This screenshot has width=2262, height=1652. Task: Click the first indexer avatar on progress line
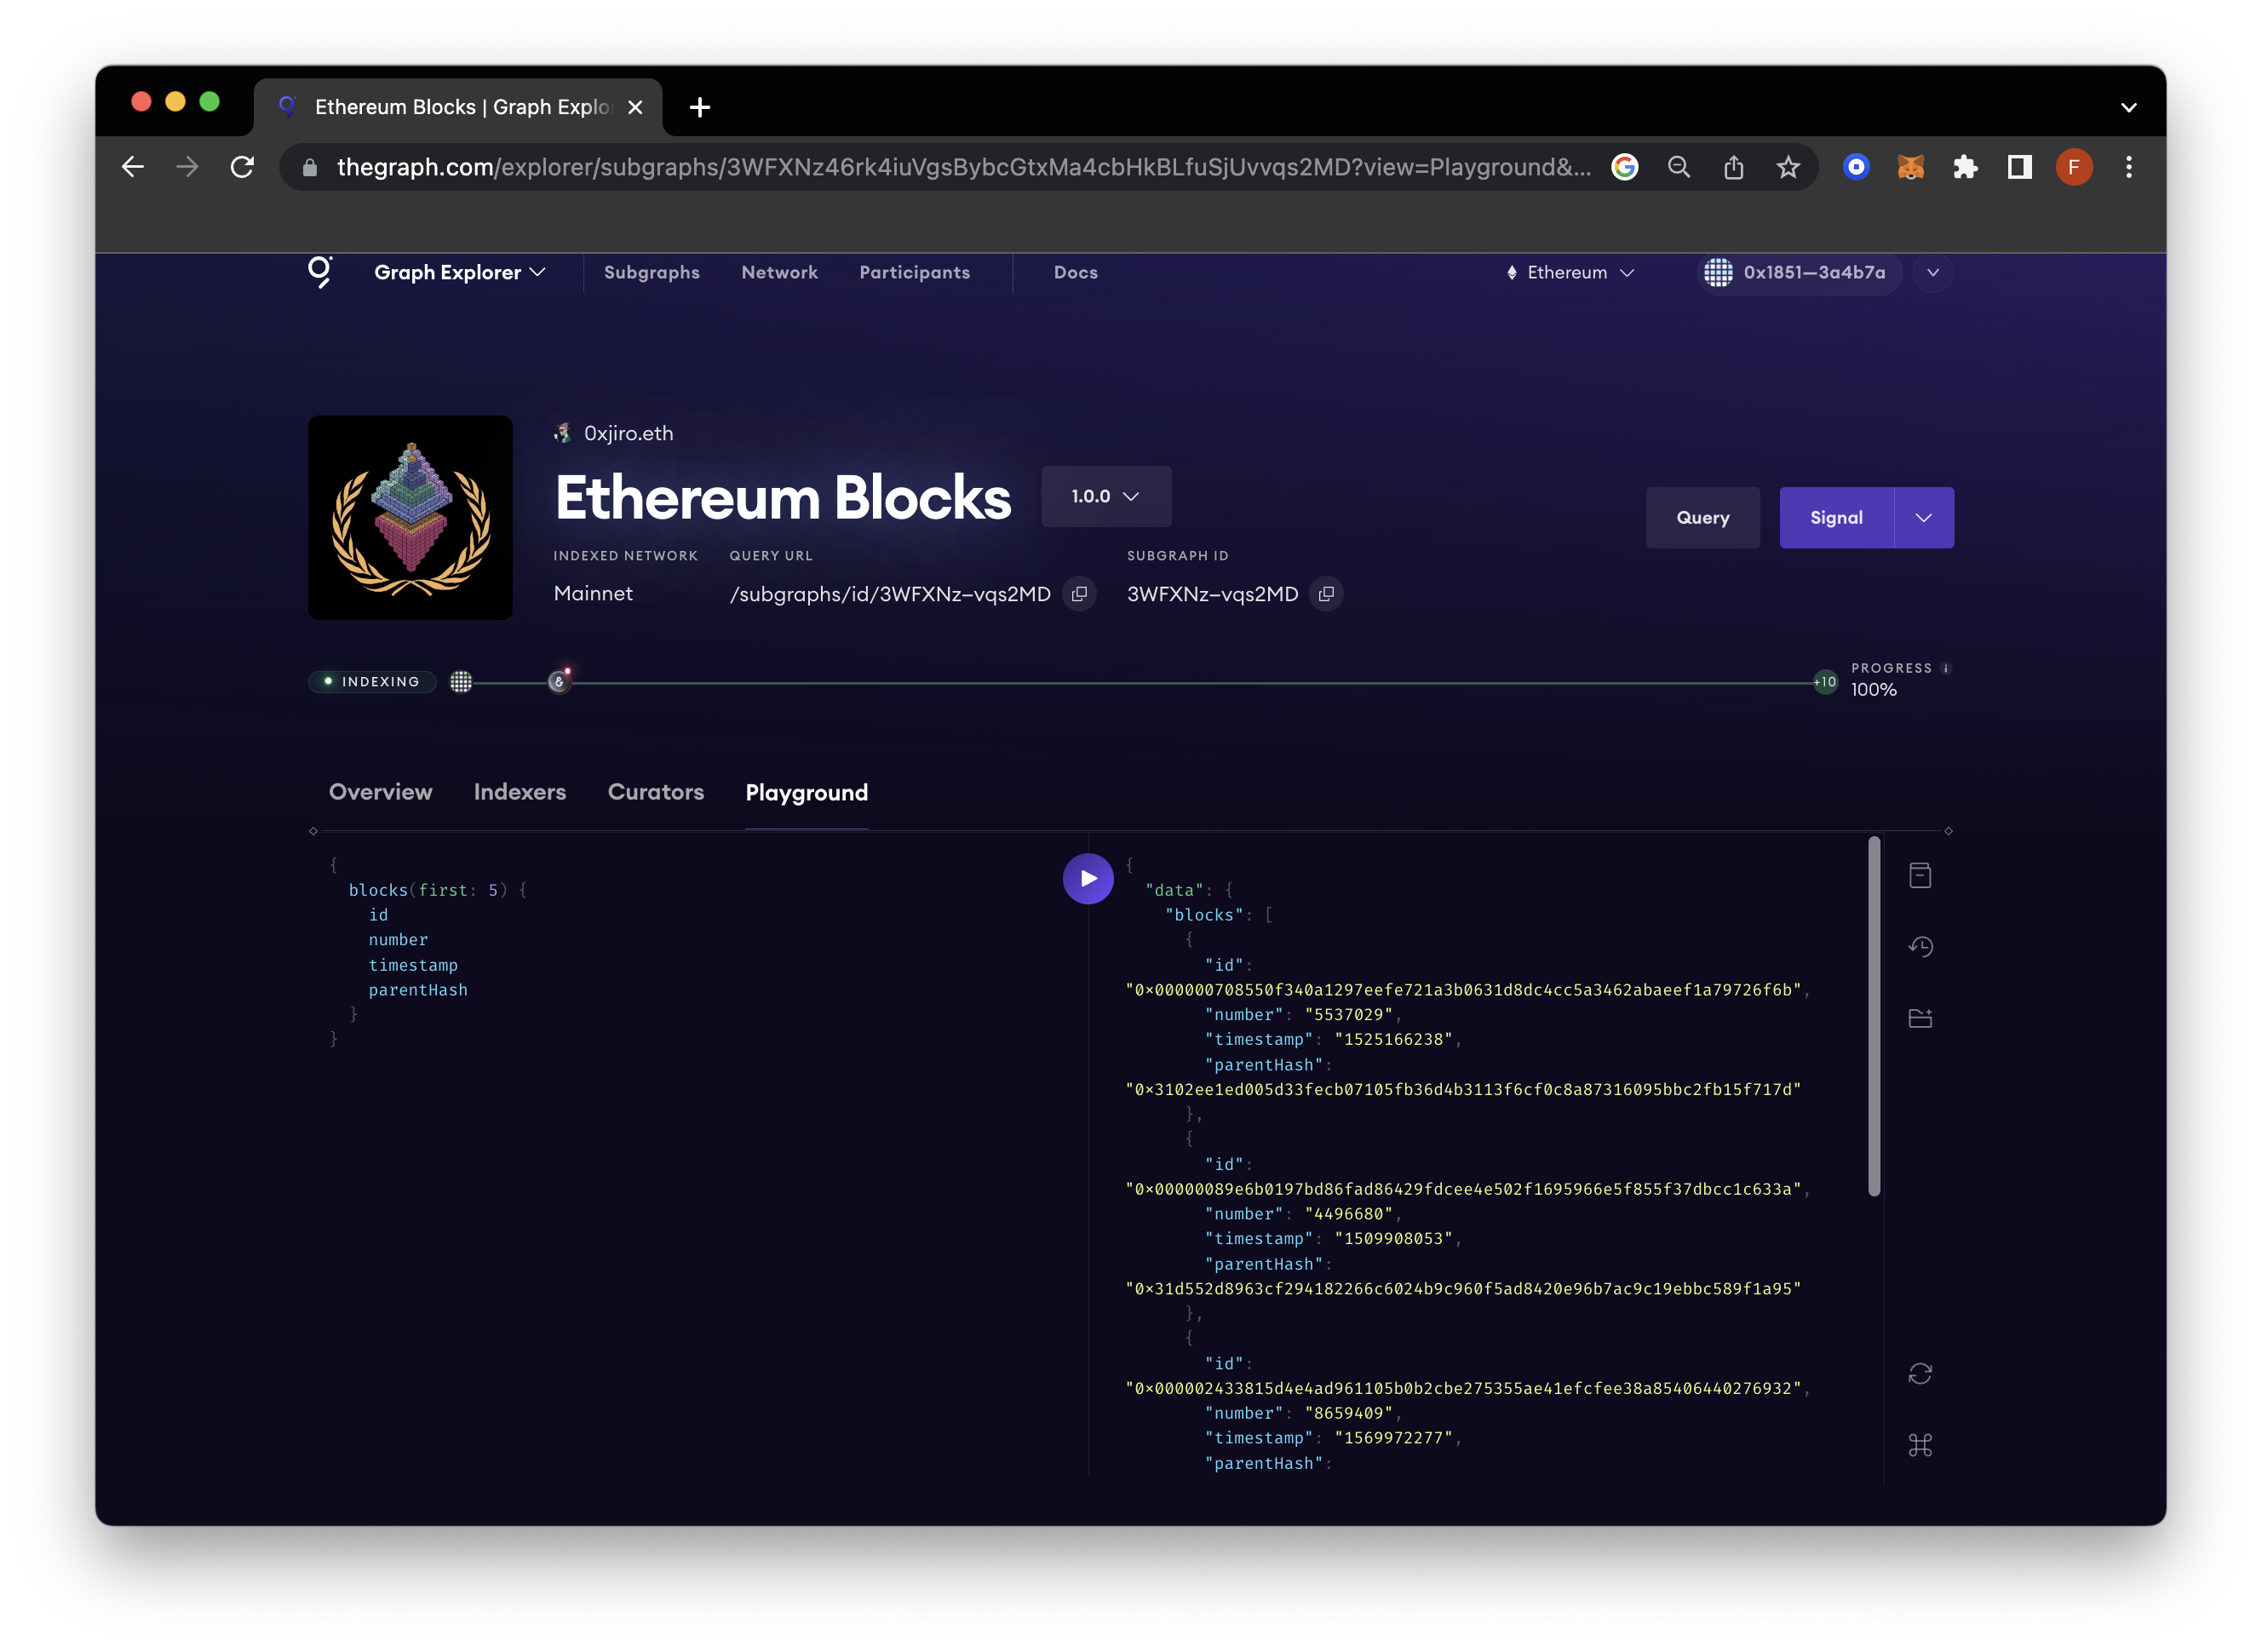click(x=461, y=682)
